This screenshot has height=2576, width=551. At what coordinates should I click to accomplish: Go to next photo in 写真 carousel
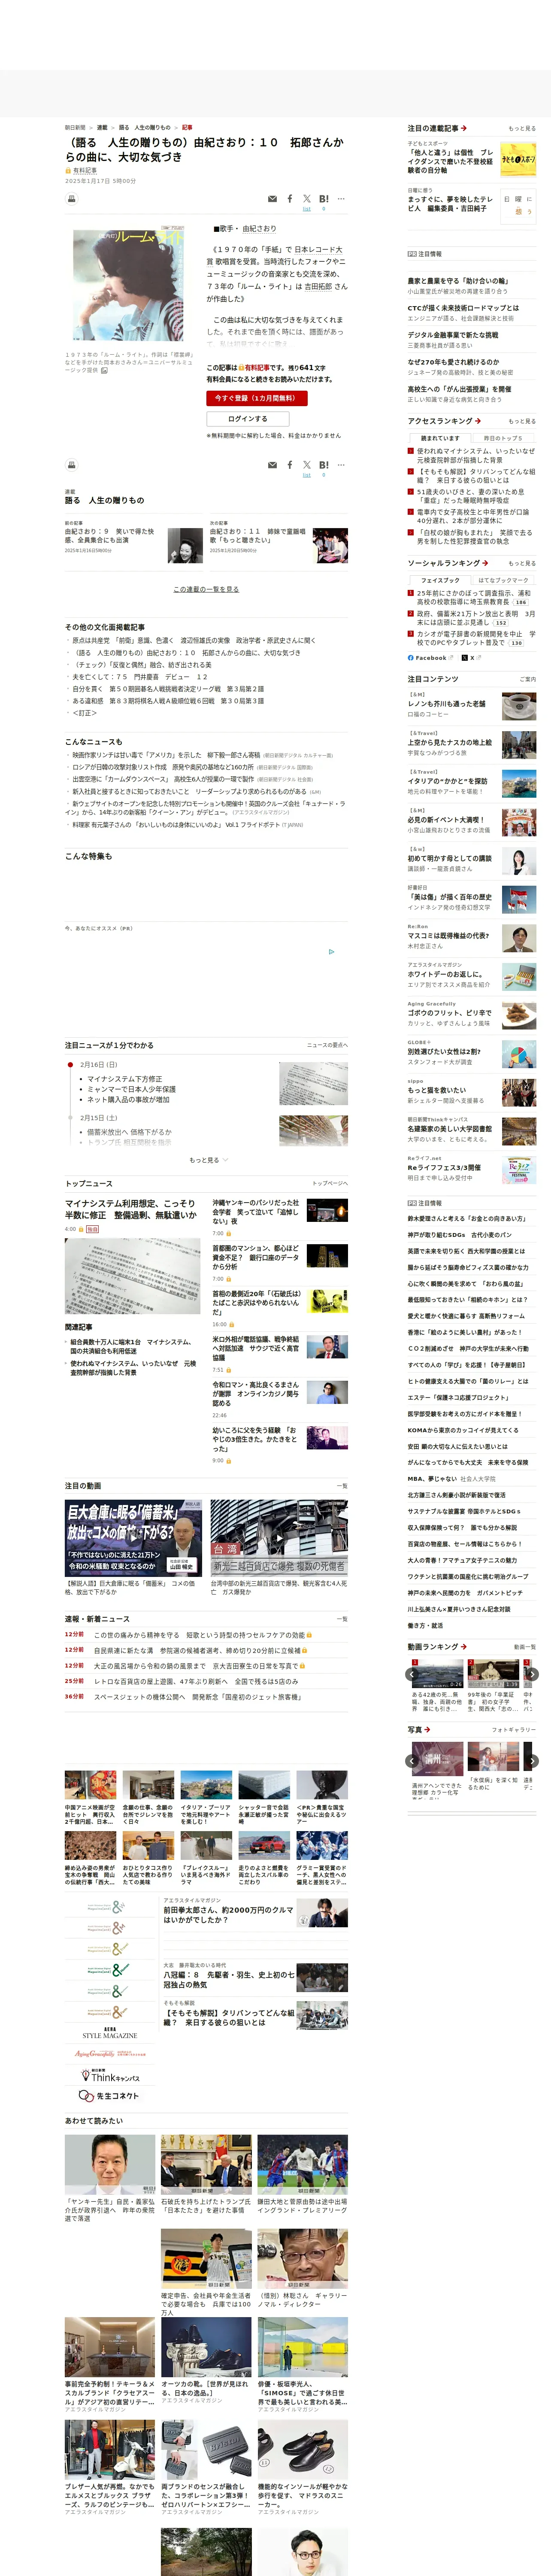tap(532, 1761)
